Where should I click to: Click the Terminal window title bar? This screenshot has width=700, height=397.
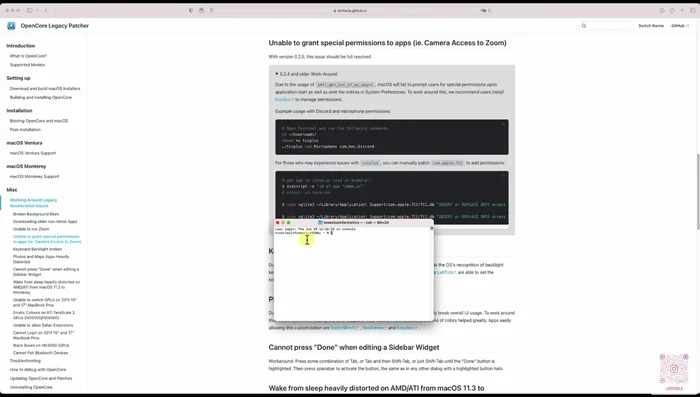coord(354,222)
